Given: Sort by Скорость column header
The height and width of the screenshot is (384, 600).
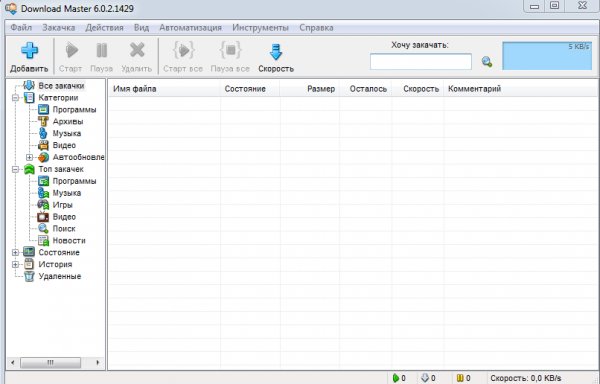Looking at the screenshot, I should 417,89.
